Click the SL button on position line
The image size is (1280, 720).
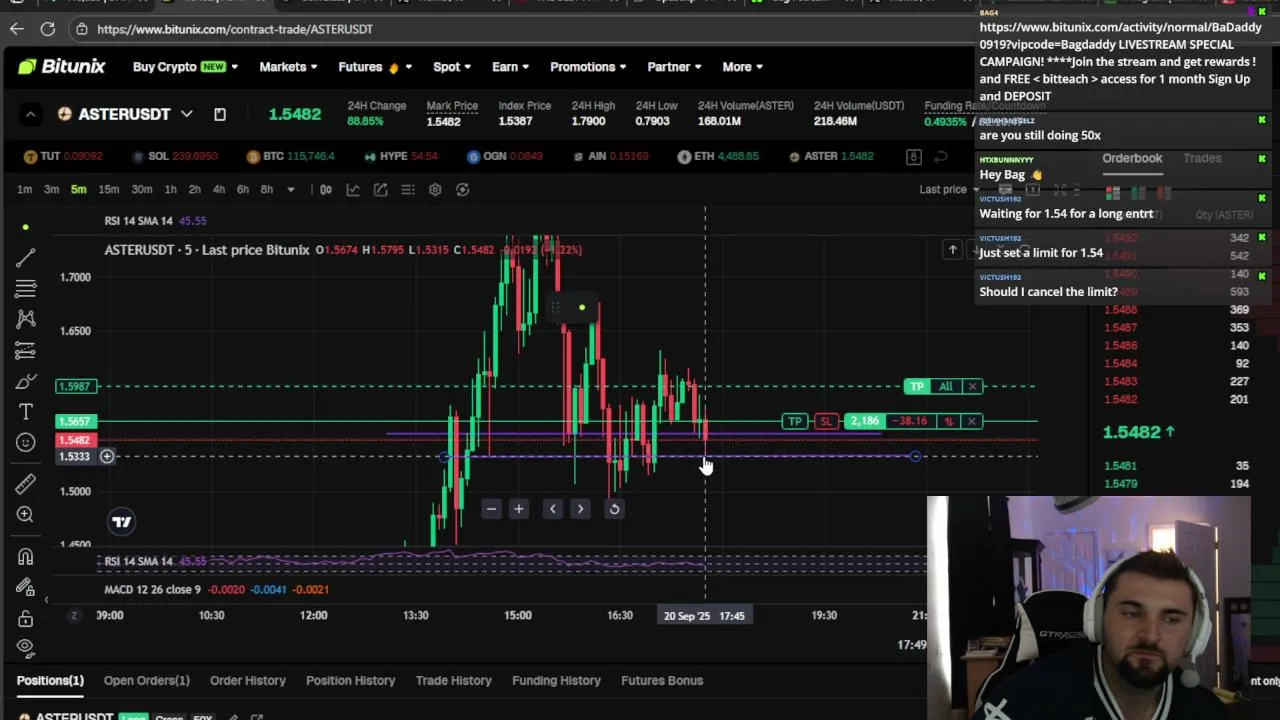pos(825,421)
